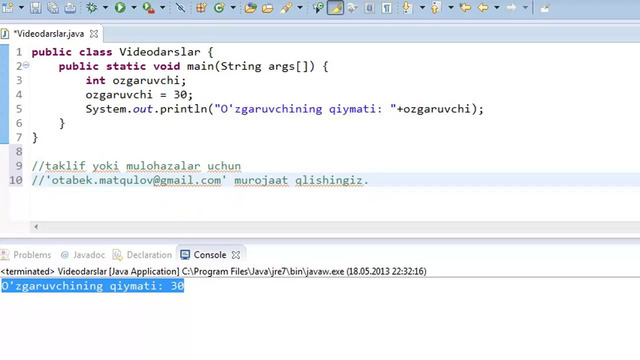Click the Next Annotation down arrow icon
The width and height of the screenshot is (640, 360).
pos(407,7)
